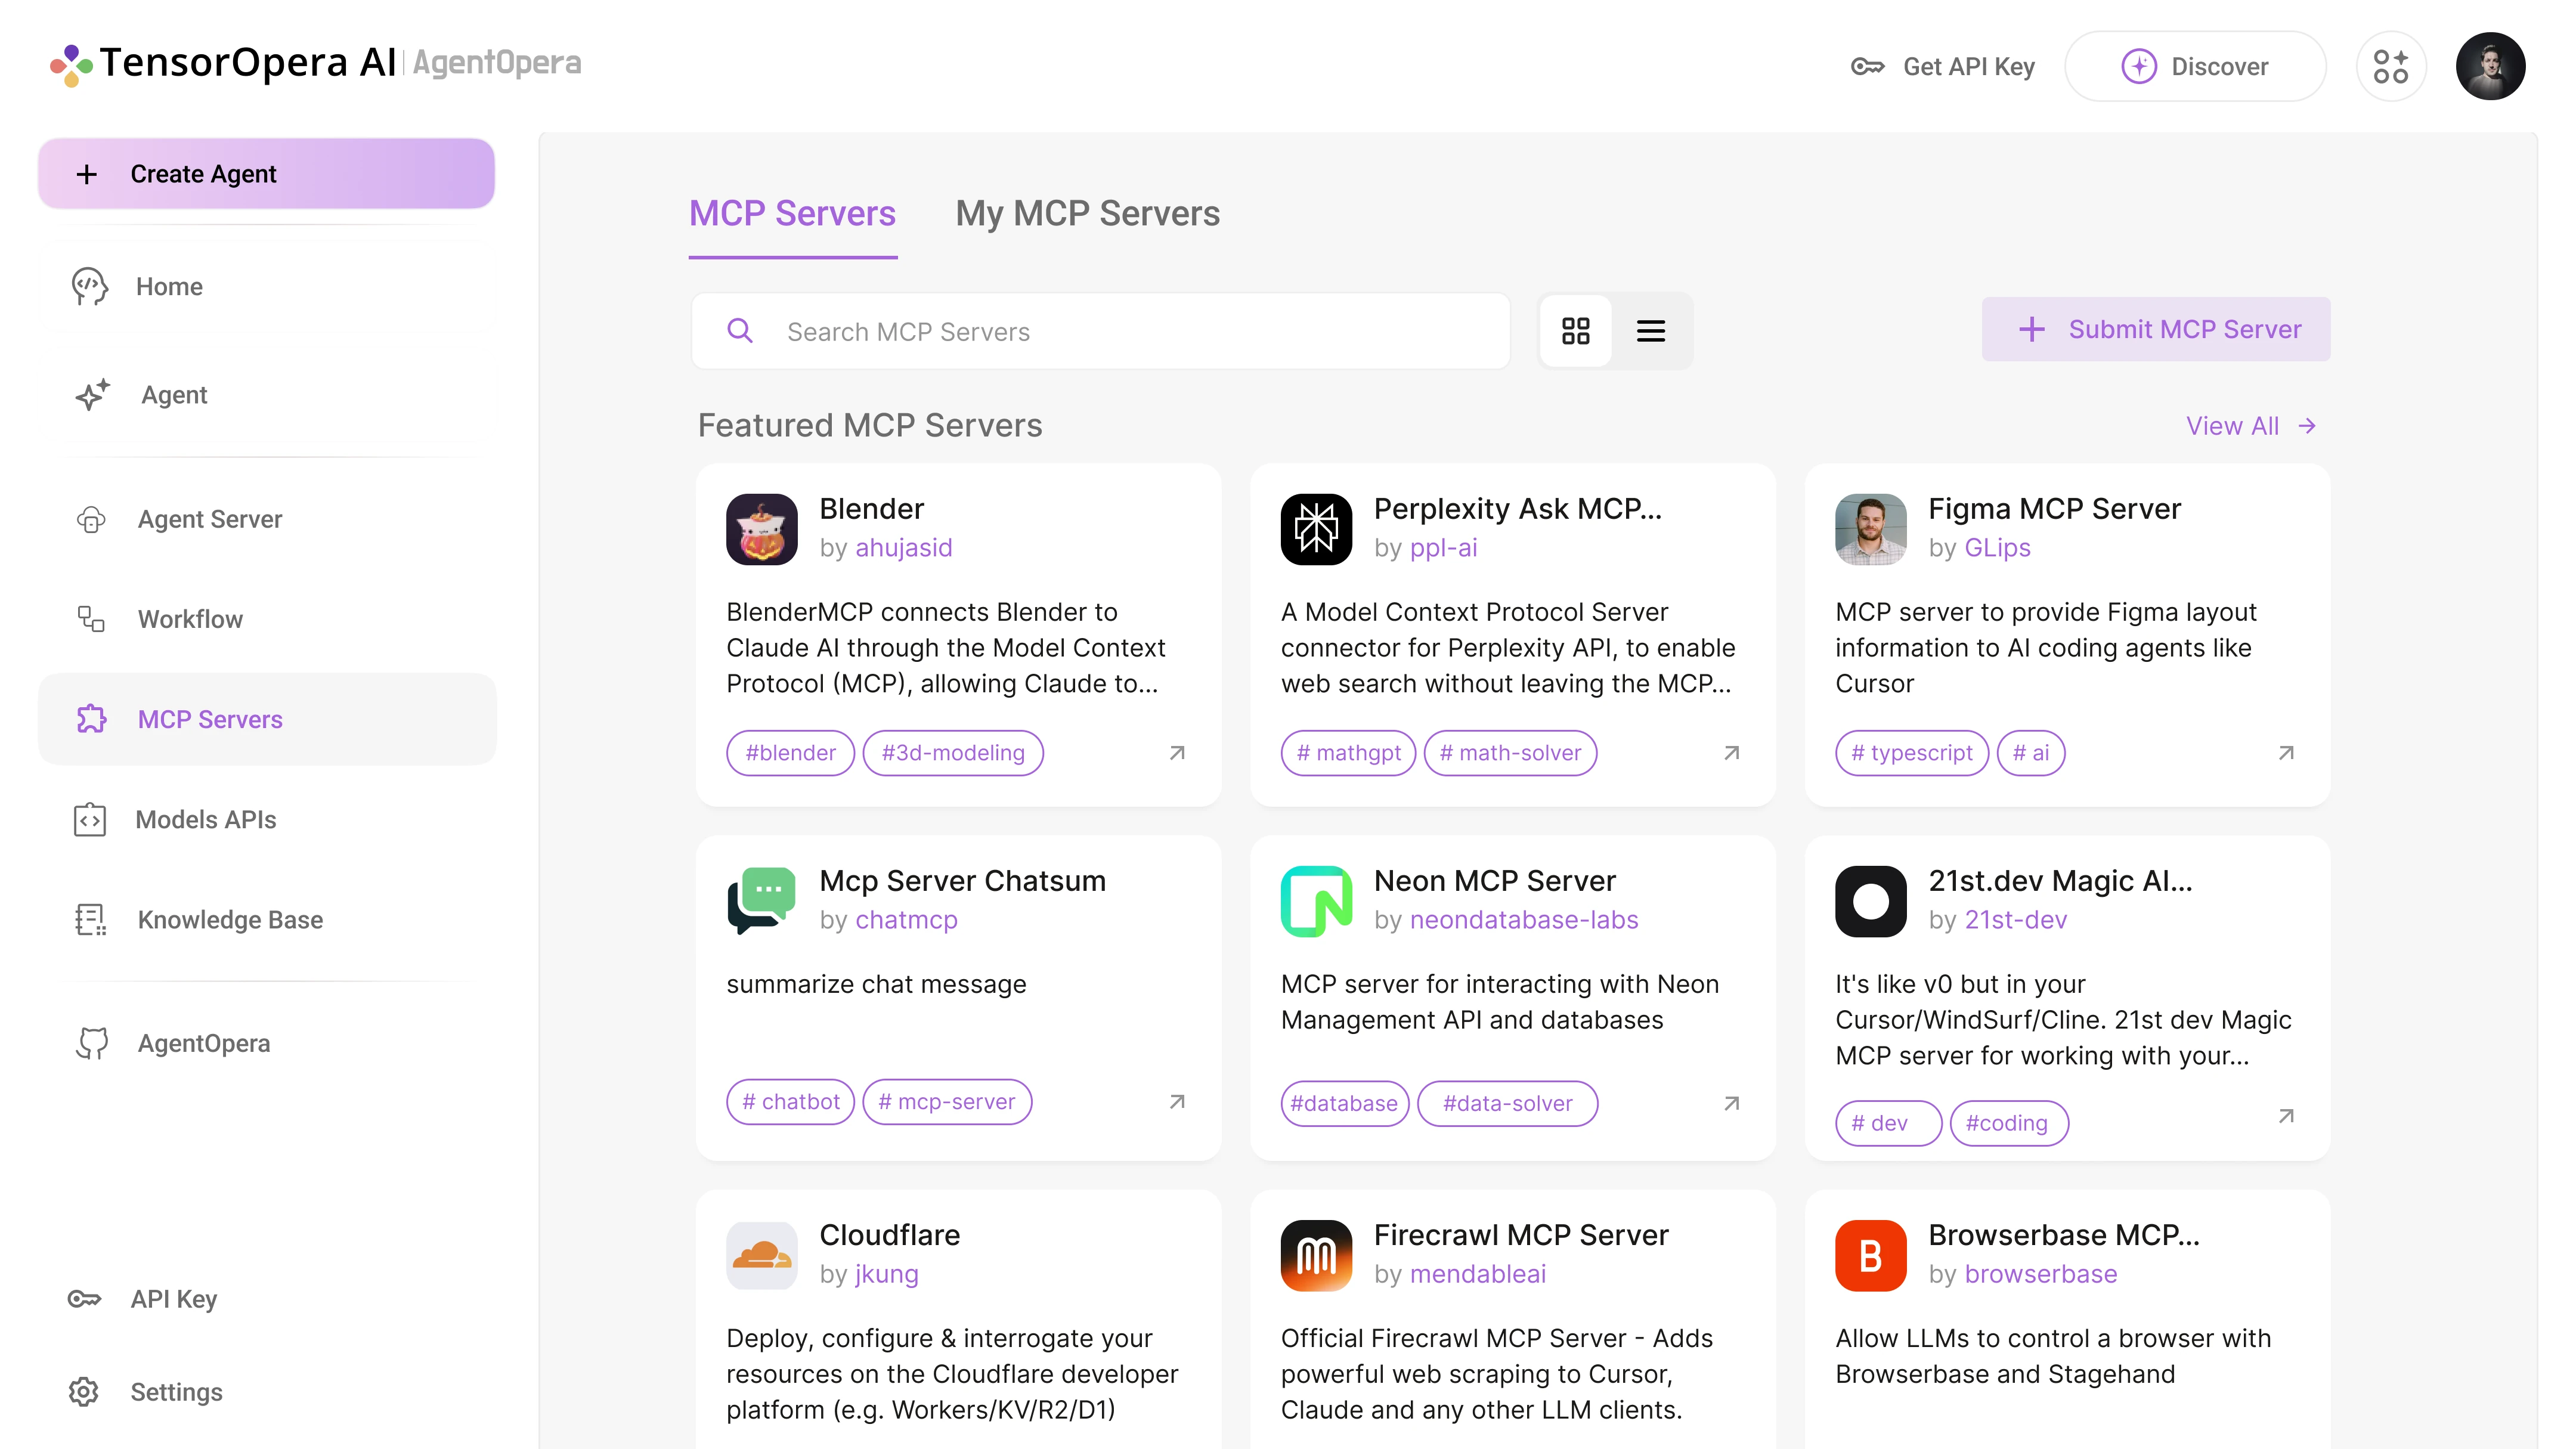The width and height of the screenshot is (2576, 1449).
Task: Click the #typescript tag on Figma MCP Server
Action: 1912,752
